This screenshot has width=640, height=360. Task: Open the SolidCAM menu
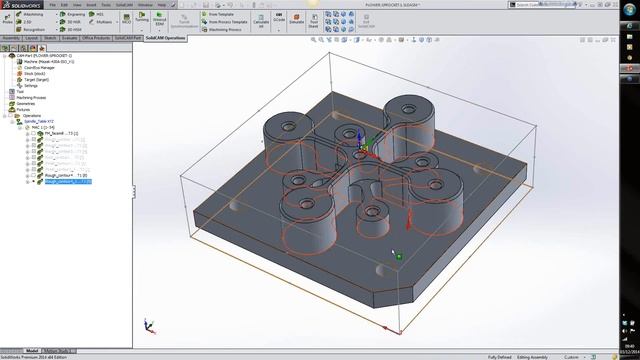[x=124, y=5]
